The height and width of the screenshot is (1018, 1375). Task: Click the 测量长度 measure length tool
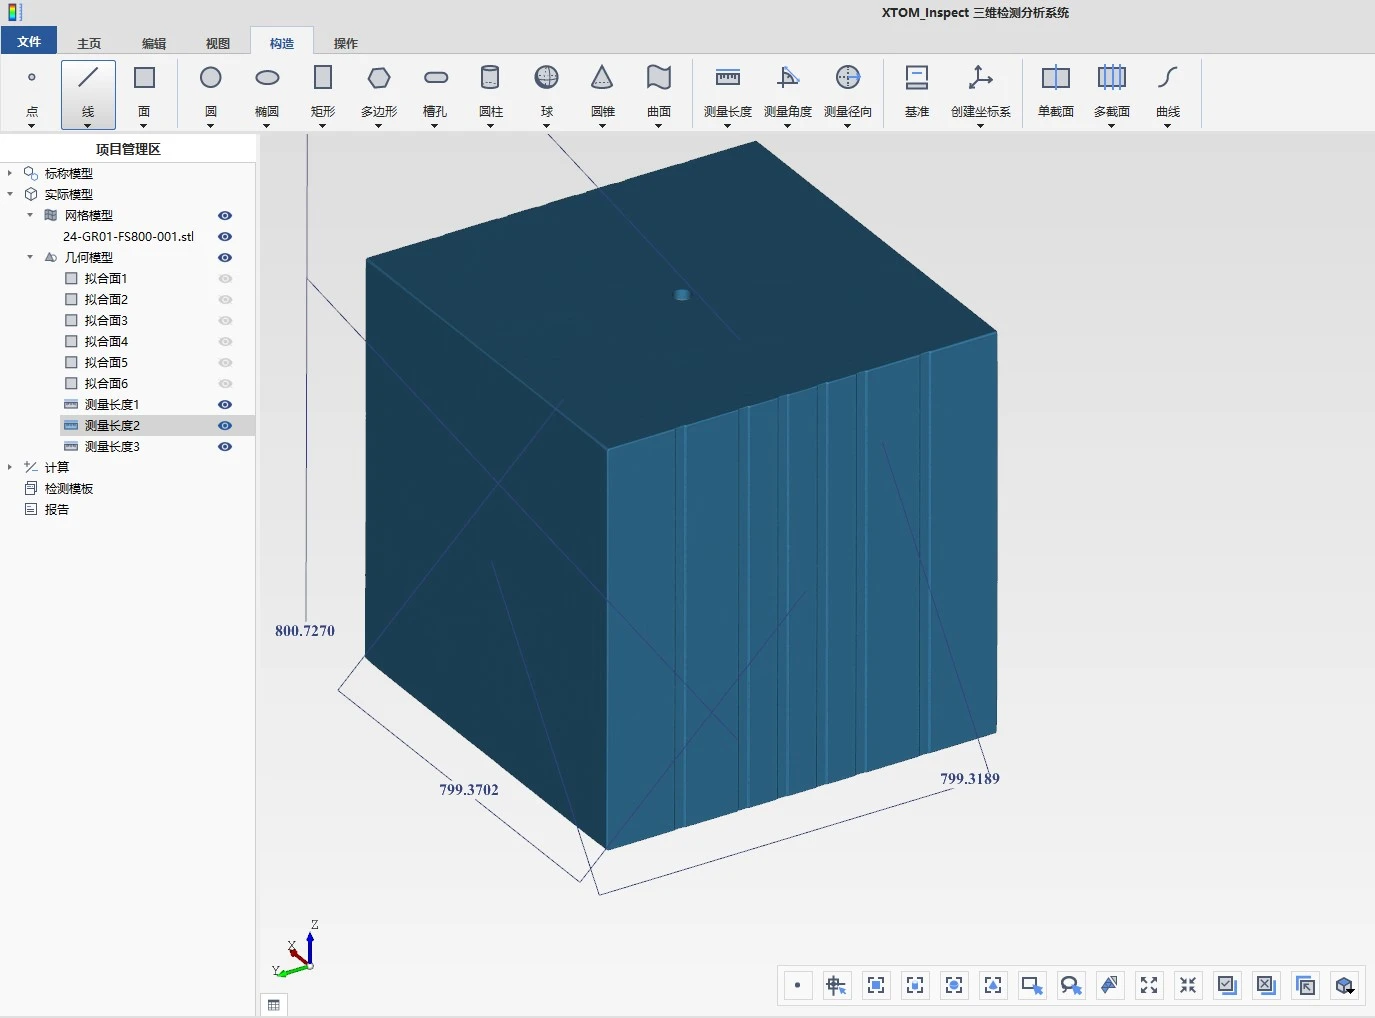(x=728, y=92)
